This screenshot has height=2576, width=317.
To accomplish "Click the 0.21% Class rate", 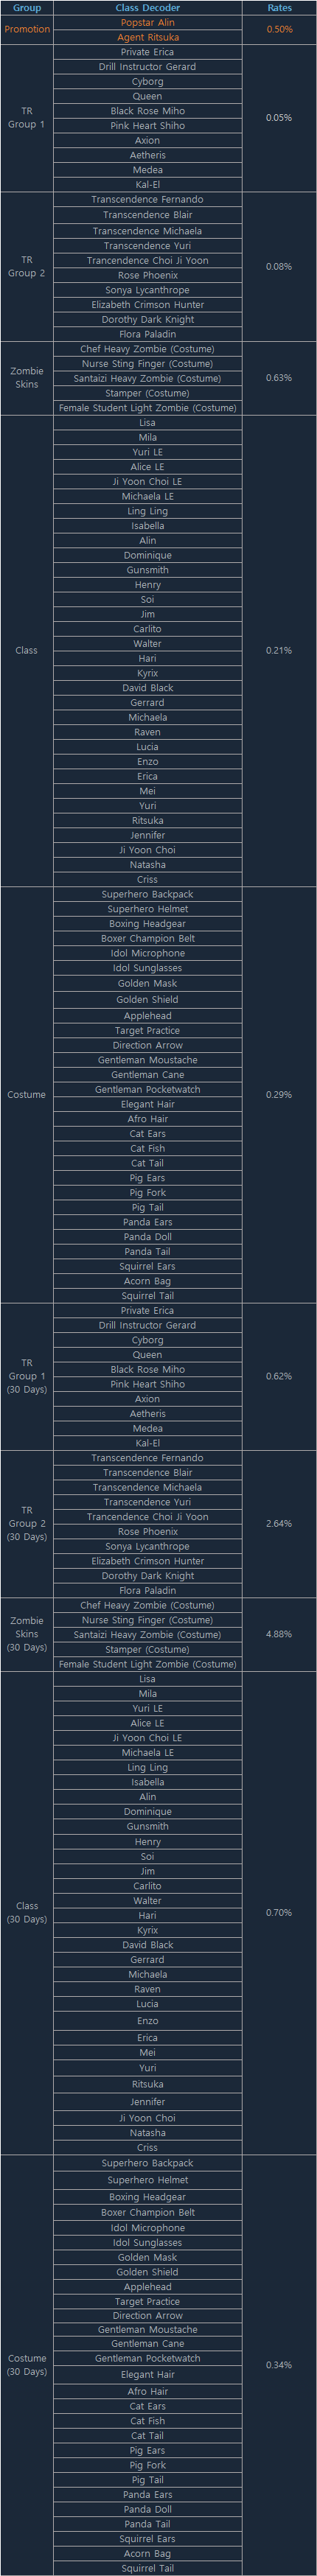I will tap(279, 650).
